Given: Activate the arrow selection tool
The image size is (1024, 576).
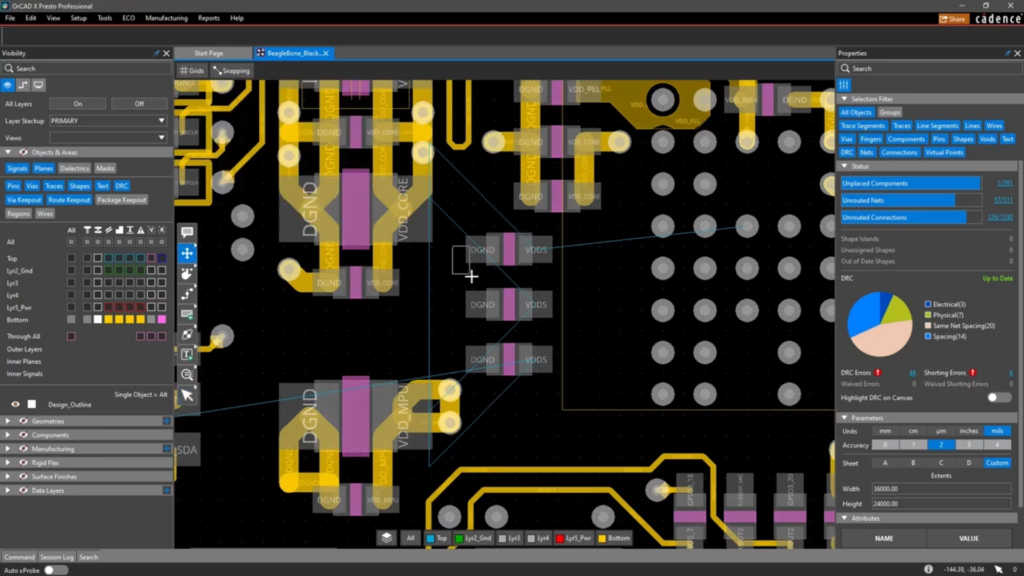Looking at the screenshot, I should (x=187, y=395).
